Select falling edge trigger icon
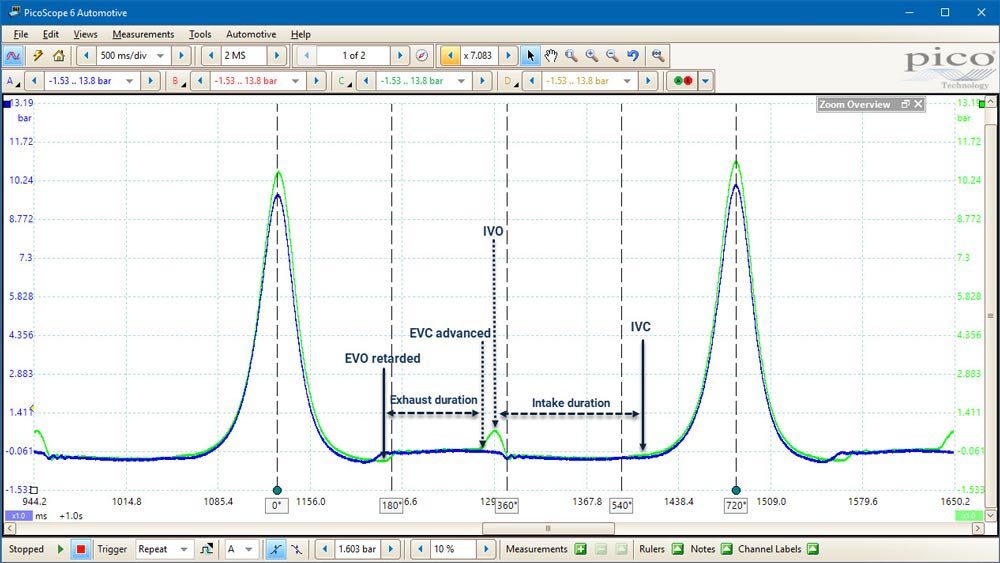The width and height of the screenshot is (1000, 563). click(x=297, y=549)
